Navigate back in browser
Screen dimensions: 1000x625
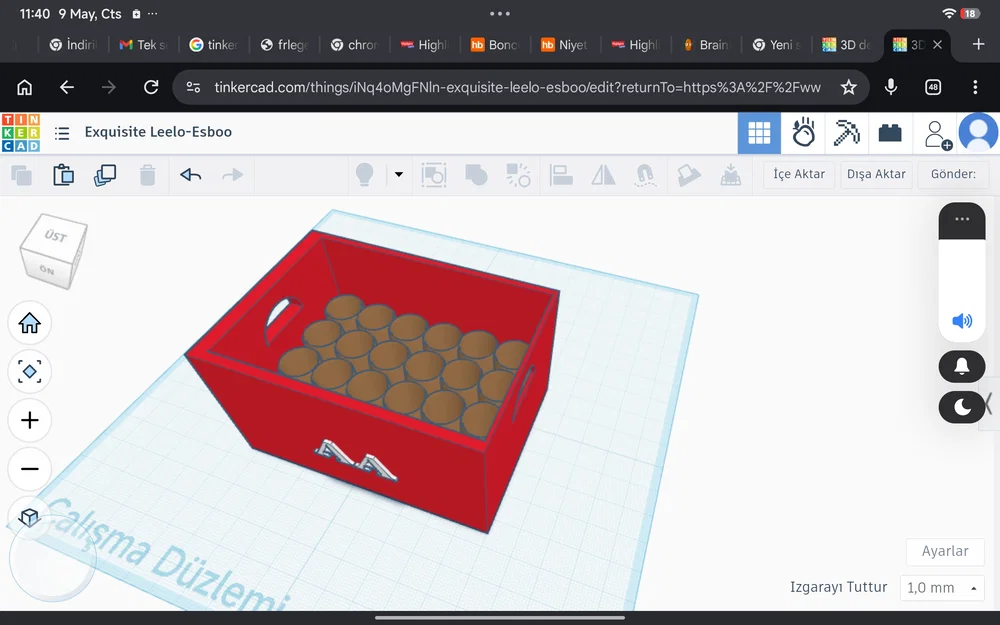pyautogui.click(x=67, y=87)
